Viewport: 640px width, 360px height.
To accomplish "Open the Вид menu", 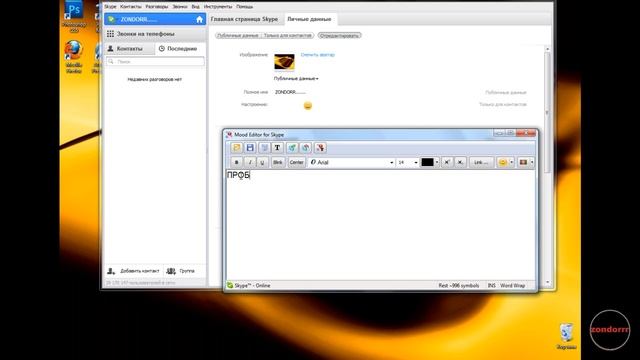I will click(196, 7).
